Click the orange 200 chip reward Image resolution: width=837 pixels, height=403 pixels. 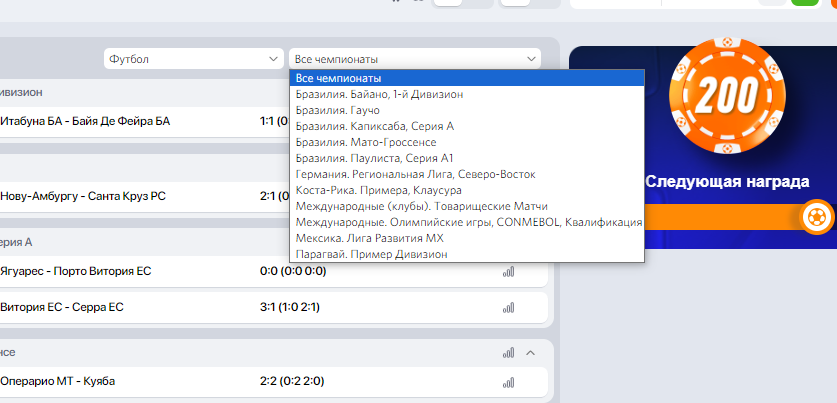point(727,95)
